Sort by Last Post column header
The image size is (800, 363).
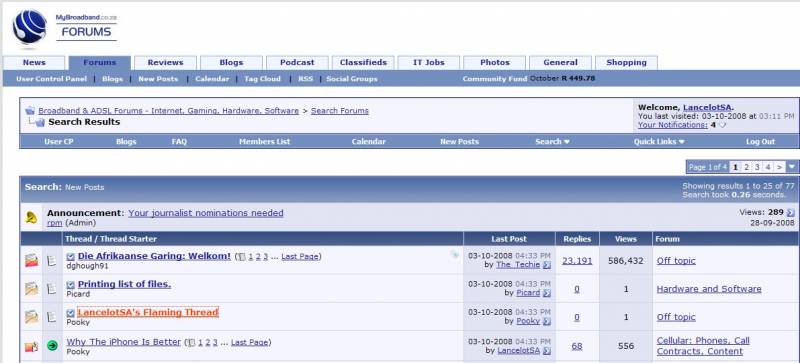(509, 238)
